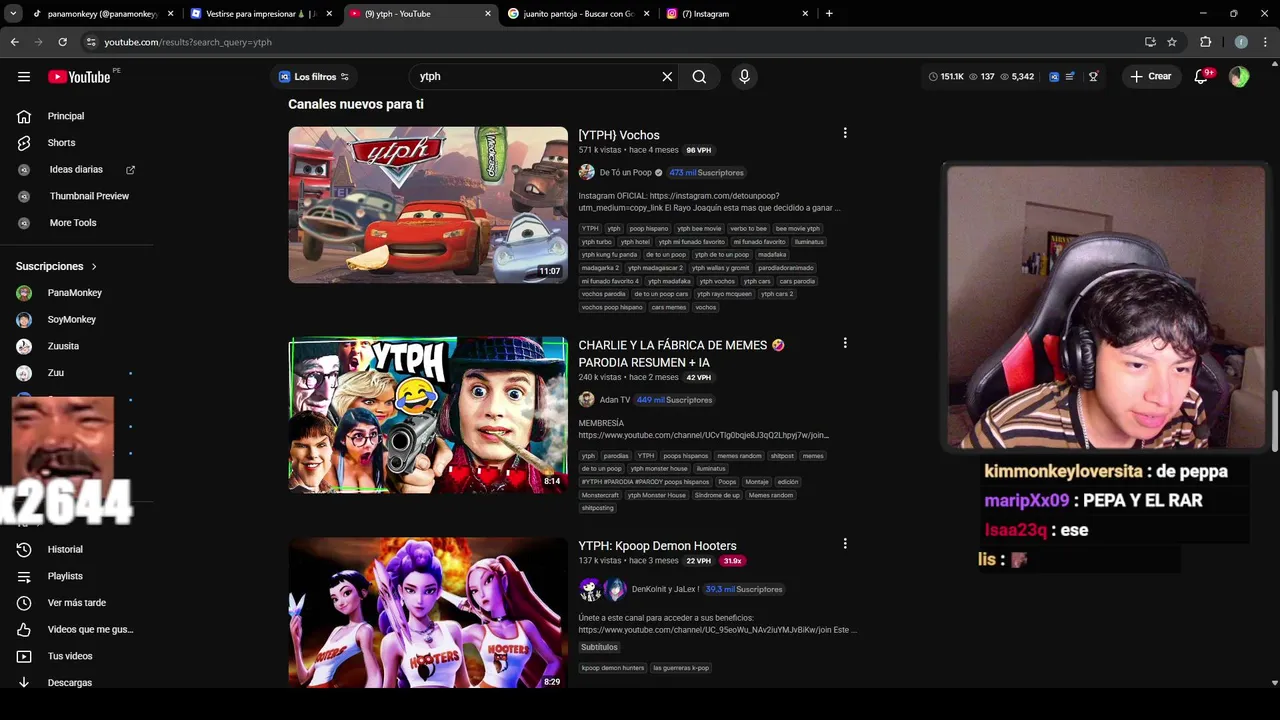Click Willy Wonka YTPH thumbnail
Screen dimensions: 1280x720
coord(428,415)
